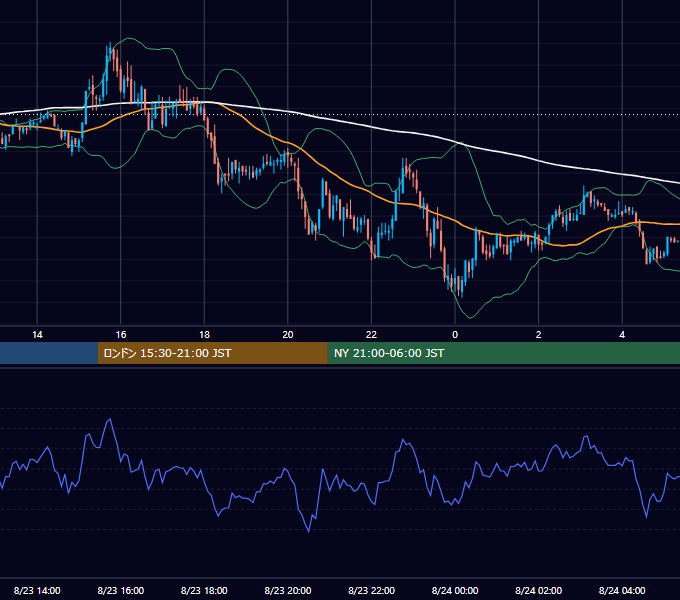Select the 8/23 16:00 date label

click(x=121, y=590)
